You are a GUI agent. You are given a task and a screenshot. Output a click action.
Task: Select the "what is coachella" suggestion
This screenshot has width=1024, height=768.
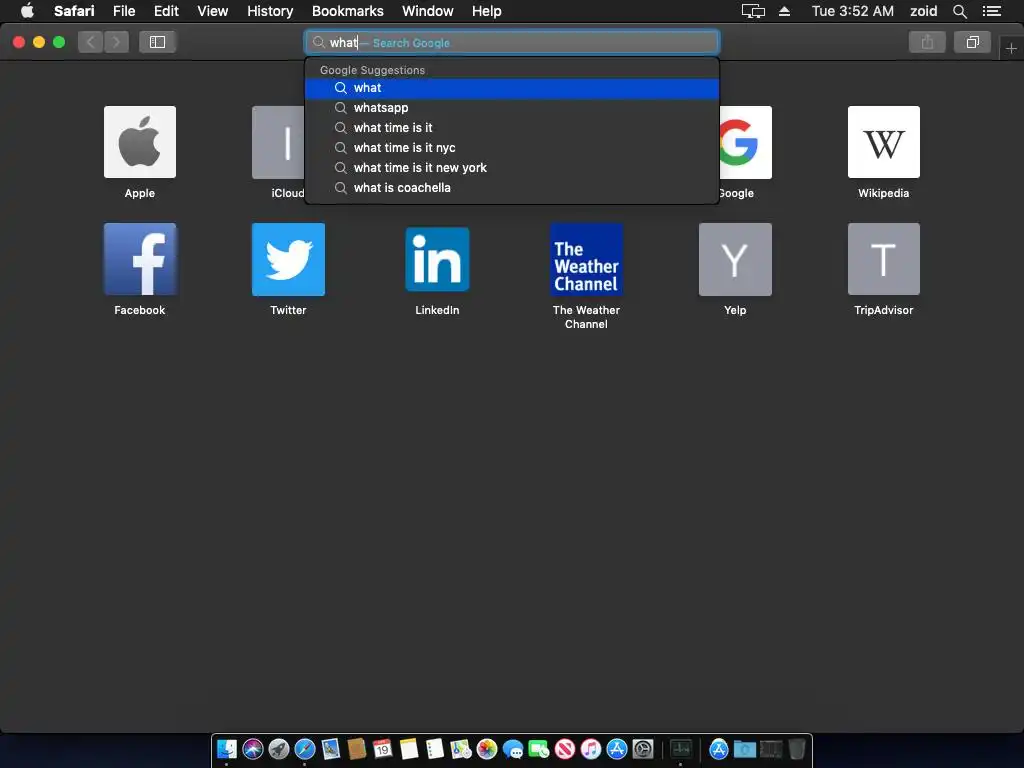[x=511, y=188]
